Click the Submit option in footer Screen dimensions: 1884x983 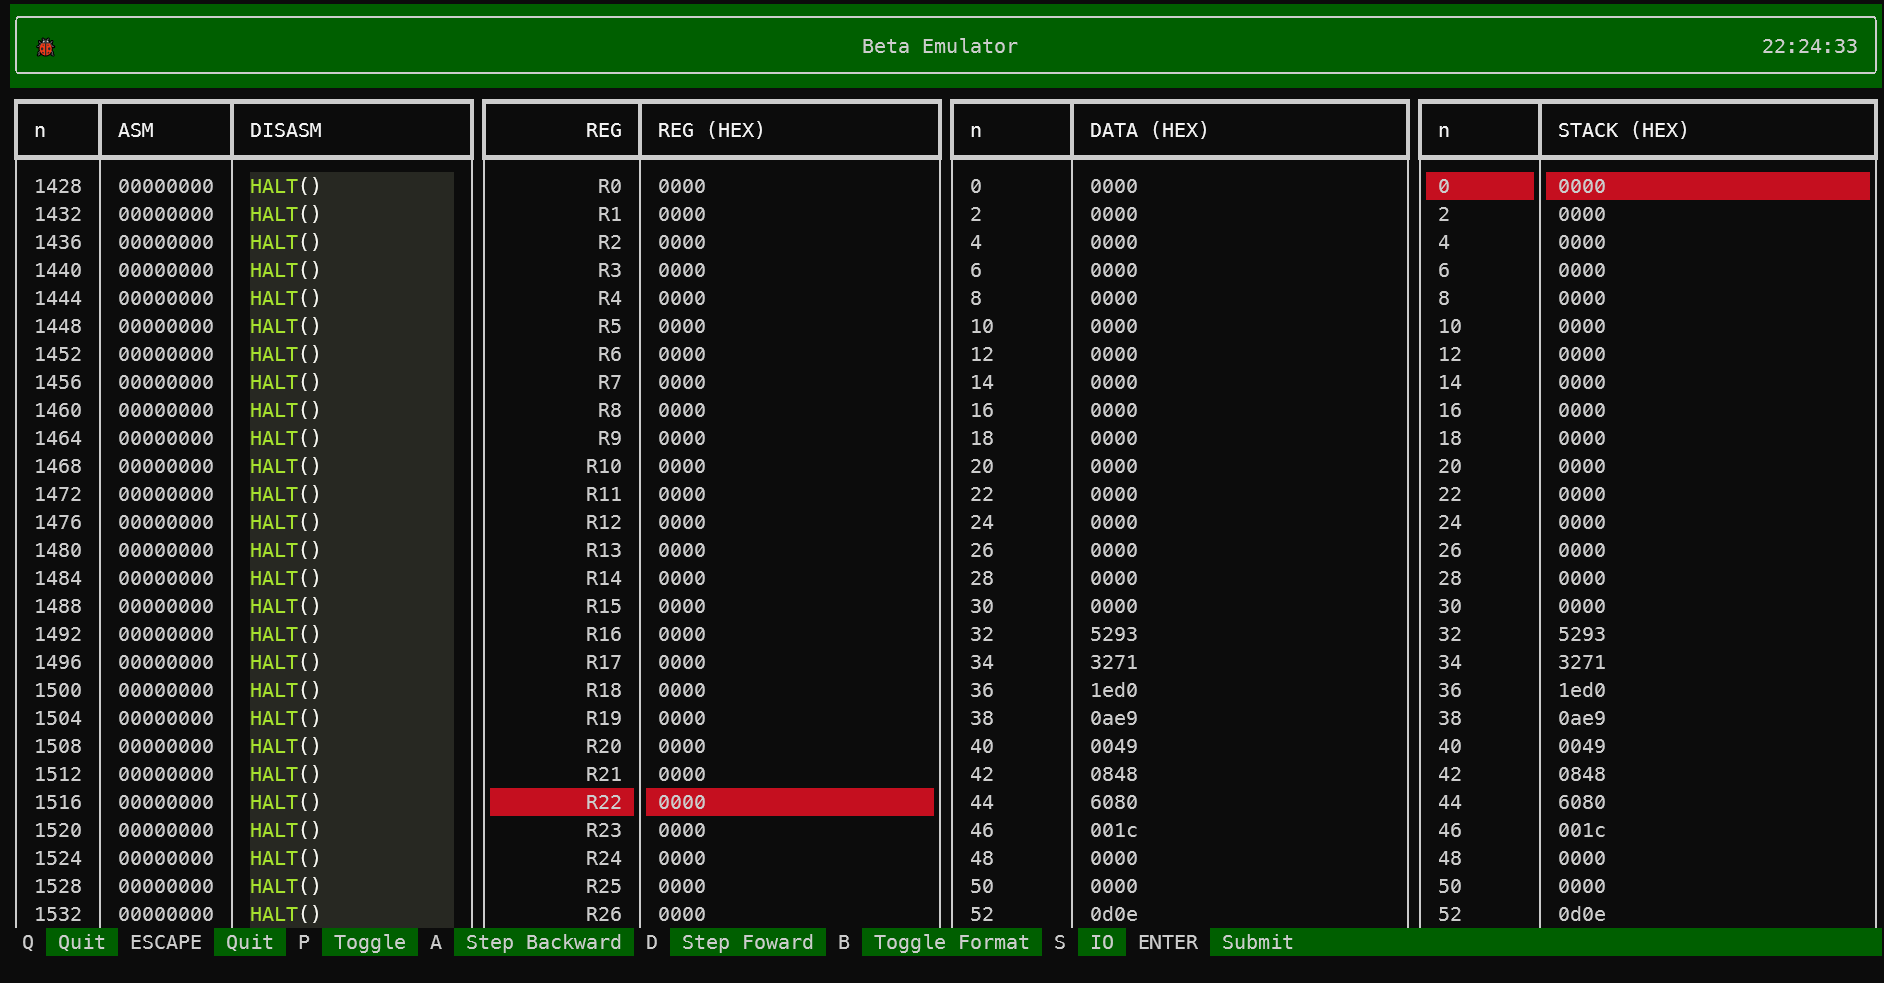(1257, 942)
